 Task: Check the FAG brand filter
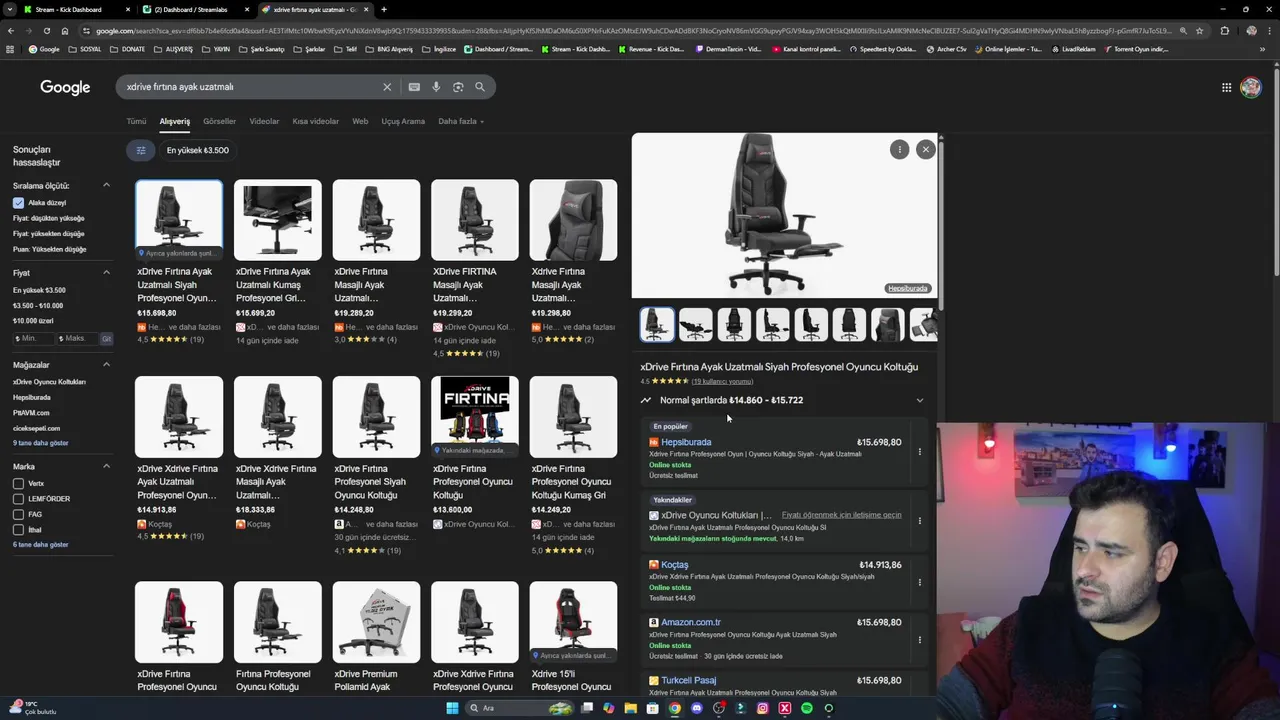[18, 514]
